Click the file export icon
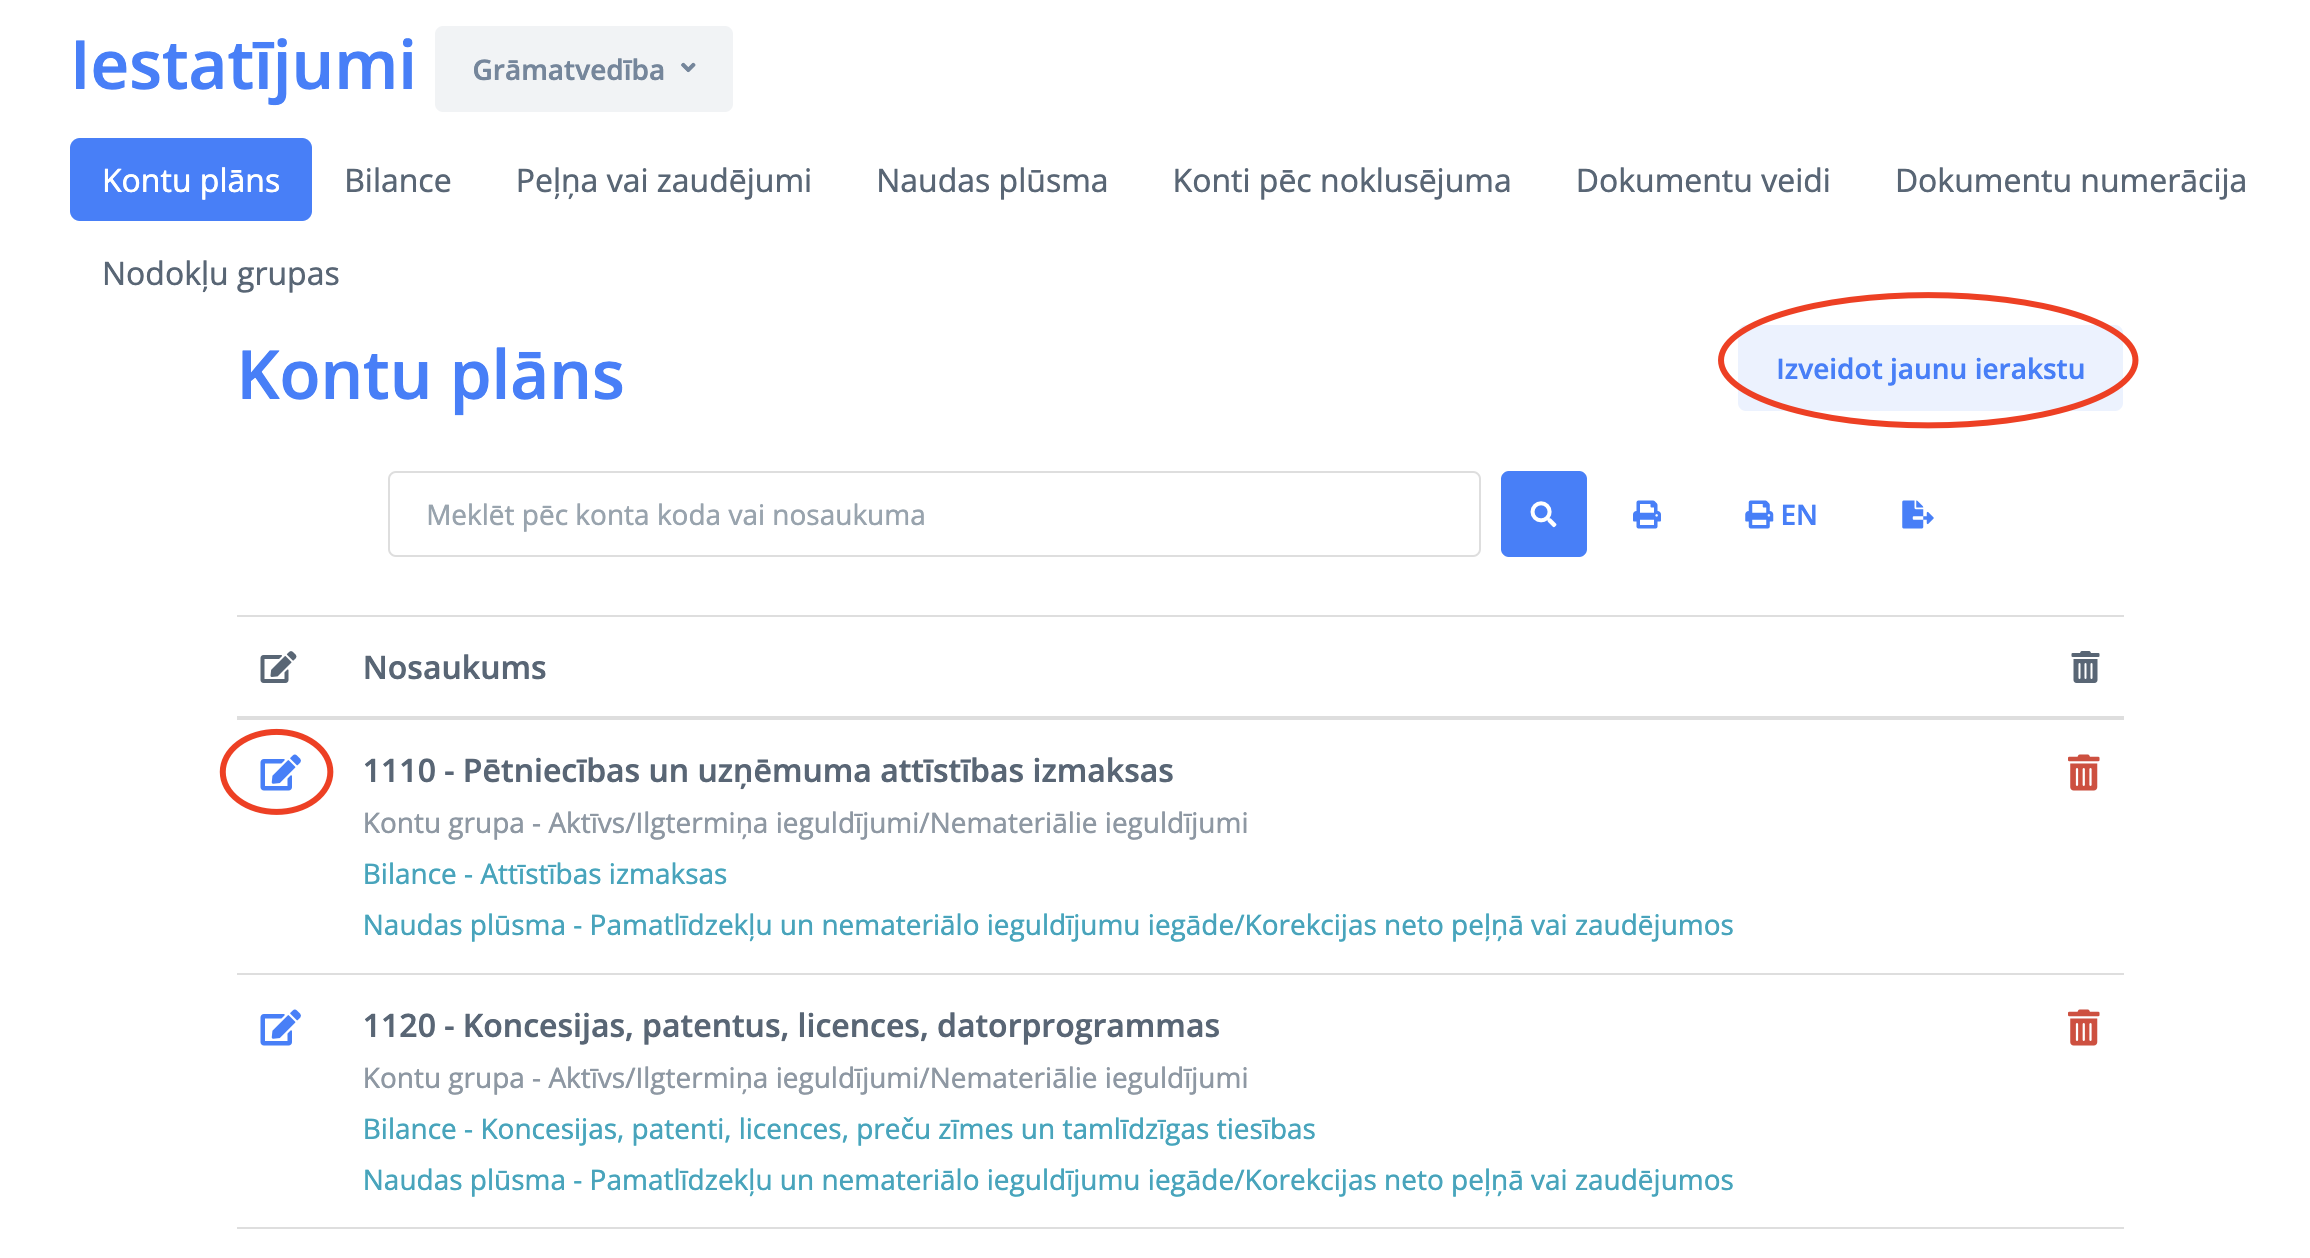Image resolution: width=2310 pixels, height=1258 pixels. click(x=1916, y=515)
